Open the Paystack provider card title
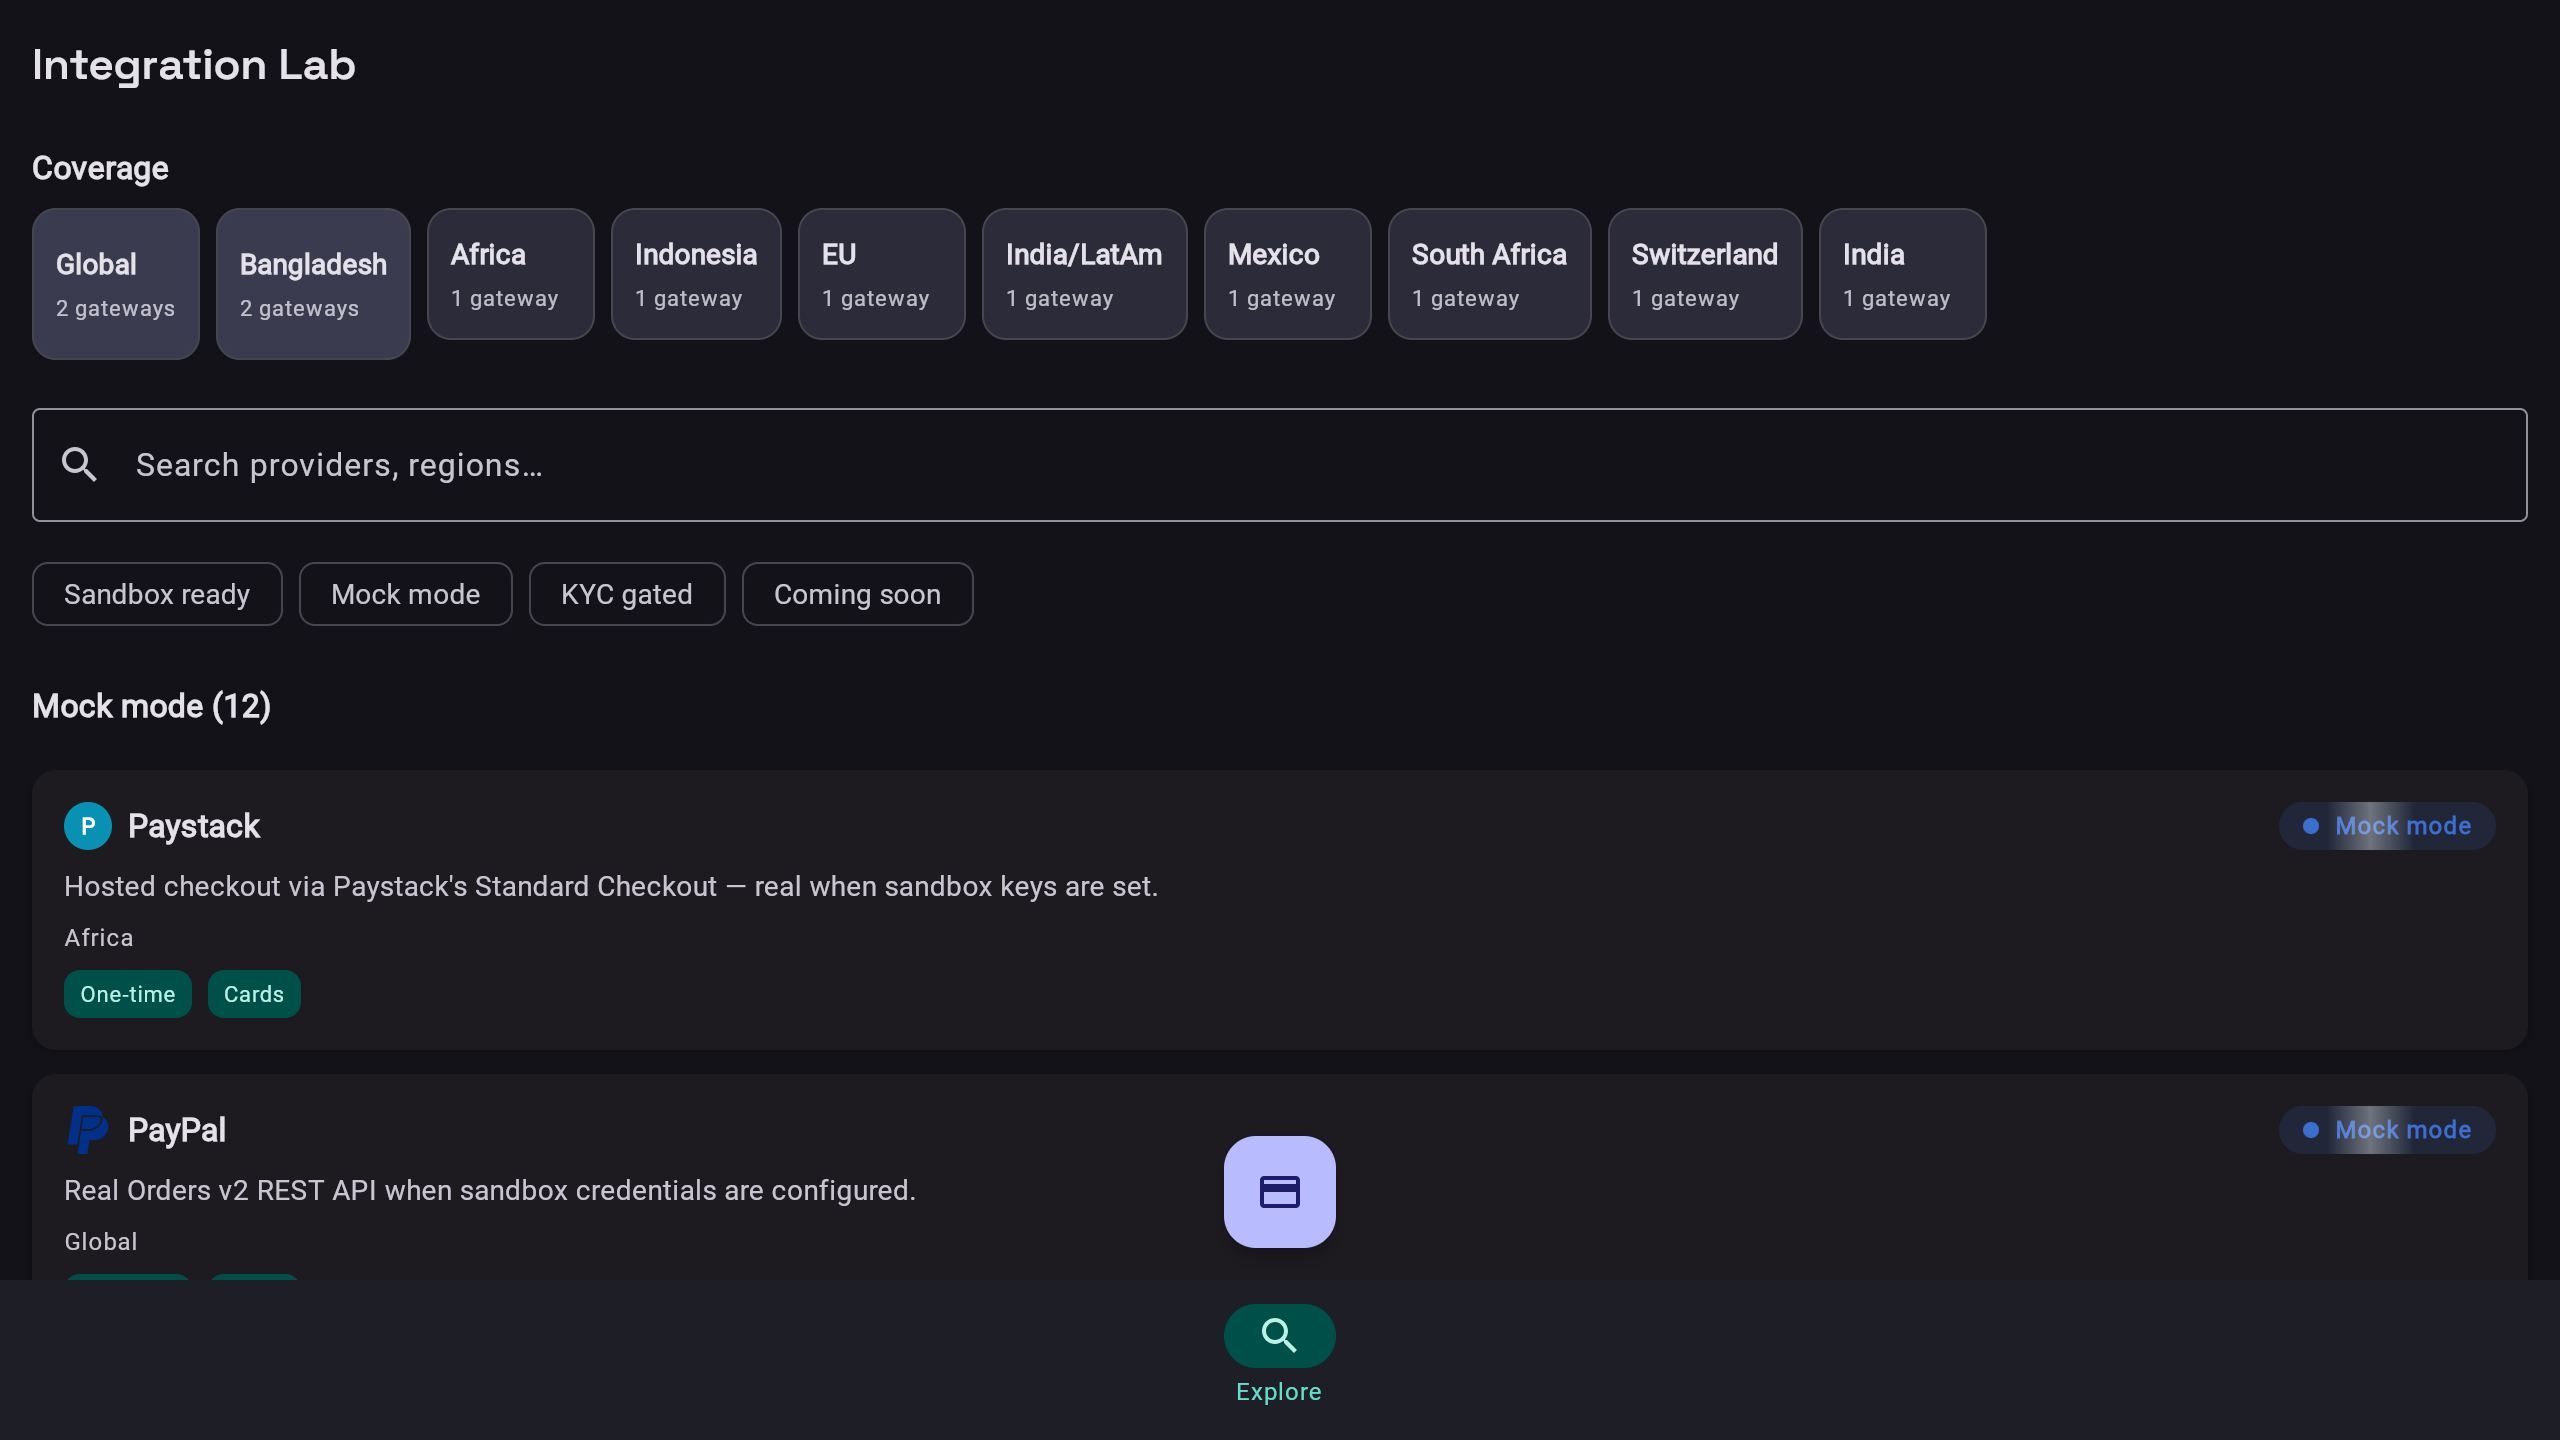This screenshot has height=1440, width=2560. (x=194, y=826)
